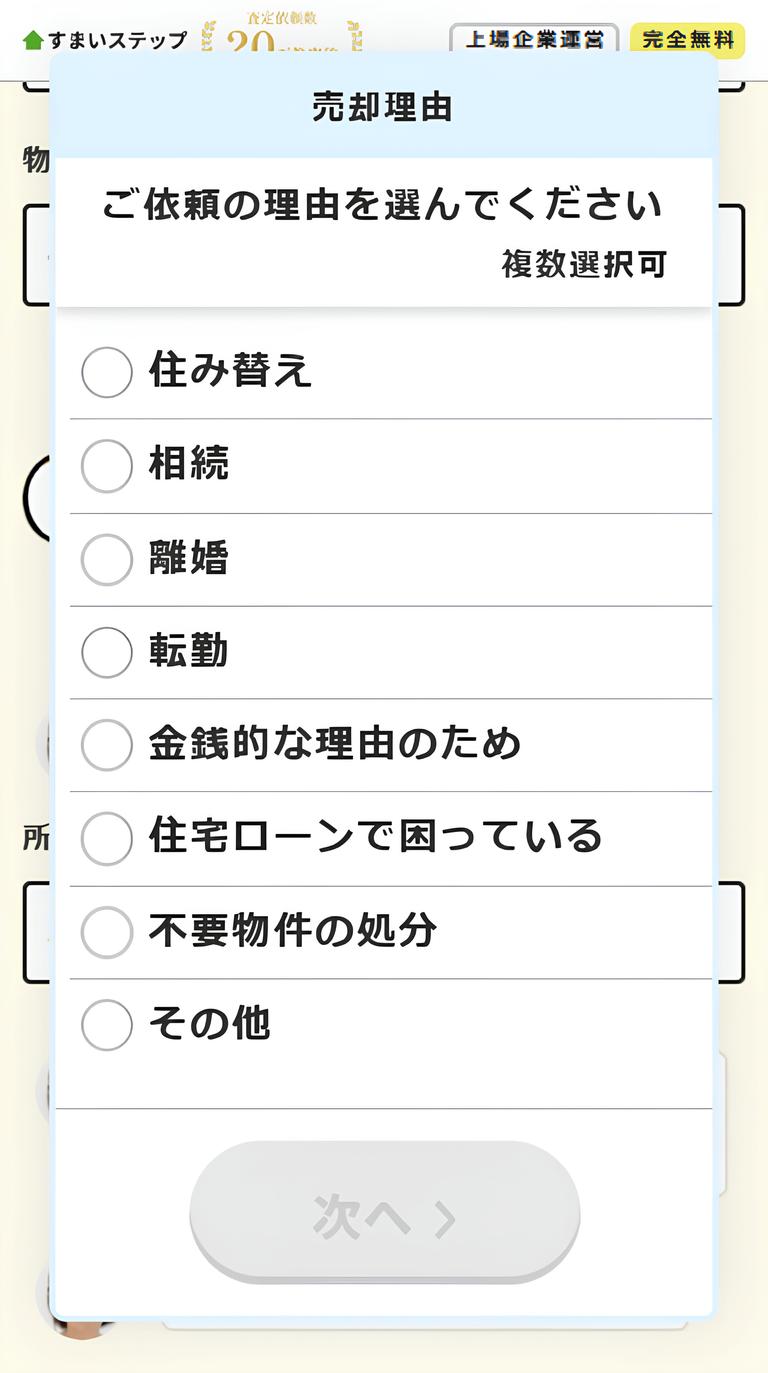Pick the その他 radio circle
The height and width of the screenshot is (1373, 768).
(106, 1025)
